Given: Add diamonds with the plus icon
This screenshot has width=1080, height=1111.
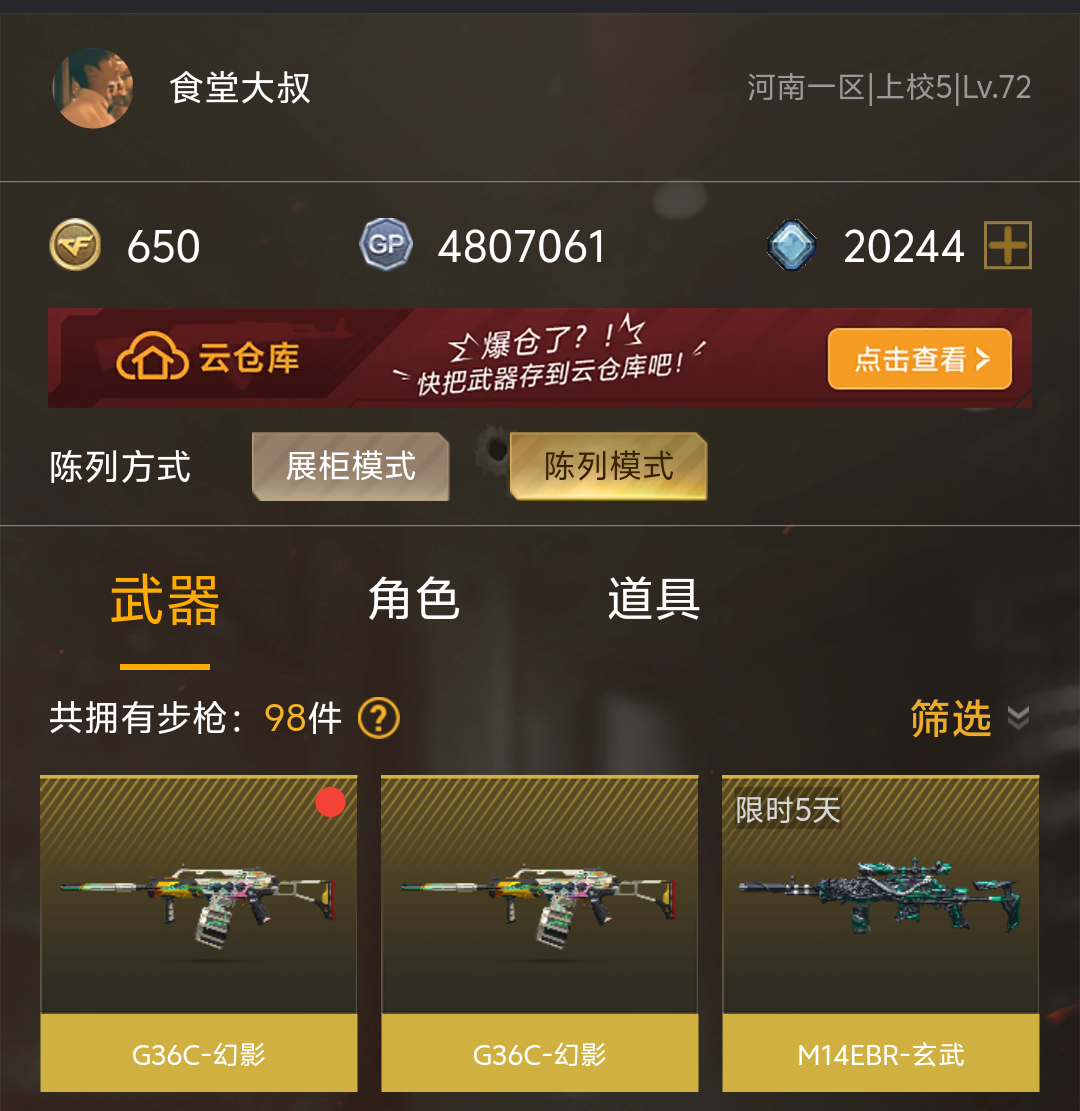Looking at the screenshot, I should [x=1008, y=245].
